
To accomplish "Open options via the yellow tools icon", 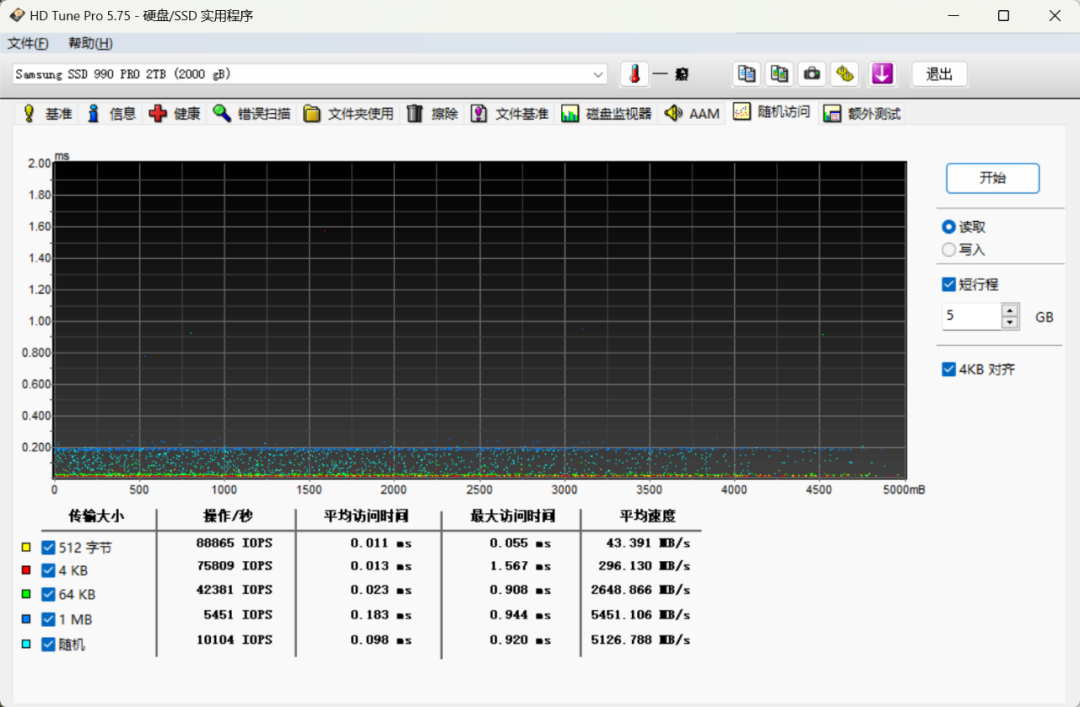I will point(846,74).
